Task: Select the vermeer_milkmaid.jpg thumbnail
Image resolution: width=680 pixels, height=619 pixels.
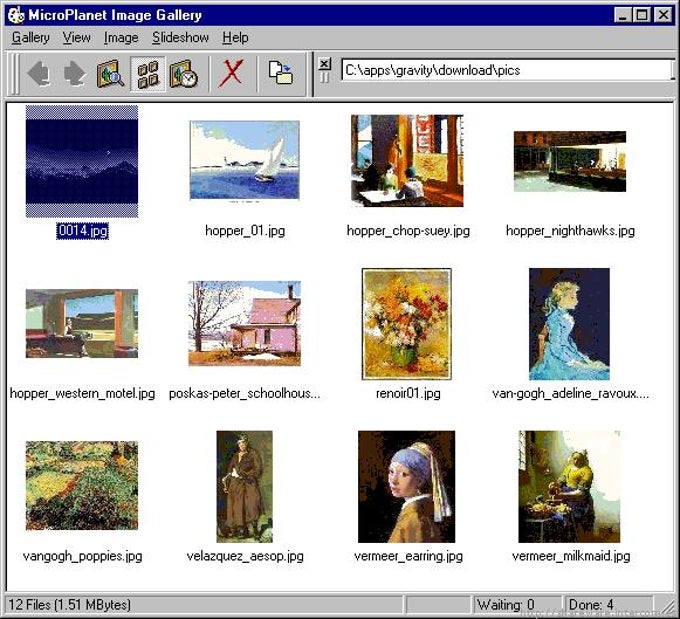Action: [x=569, y=486]
